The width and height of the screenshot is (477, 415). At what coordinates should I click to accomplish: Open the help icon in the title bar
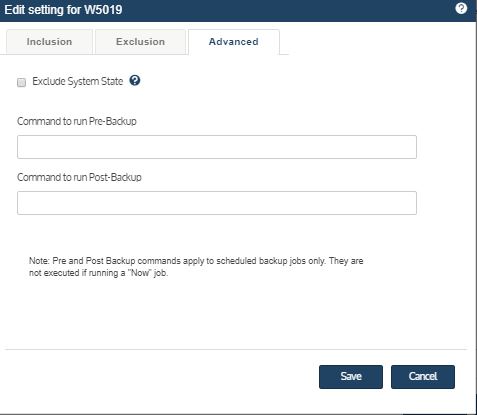tap(461, 8)
